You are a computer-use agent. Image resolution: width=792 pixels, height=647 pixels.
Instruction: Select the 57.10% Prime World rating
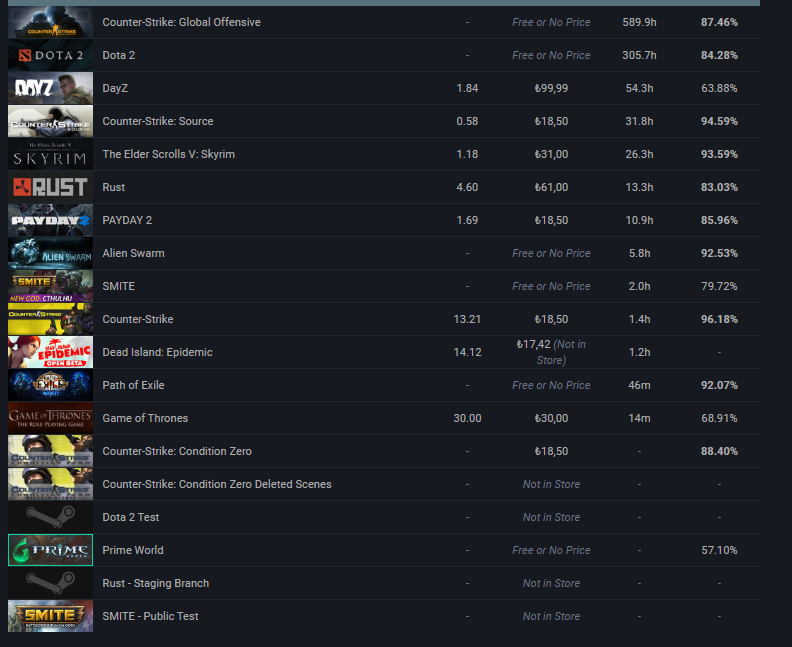pyautogui.click(x=719, y=550)
